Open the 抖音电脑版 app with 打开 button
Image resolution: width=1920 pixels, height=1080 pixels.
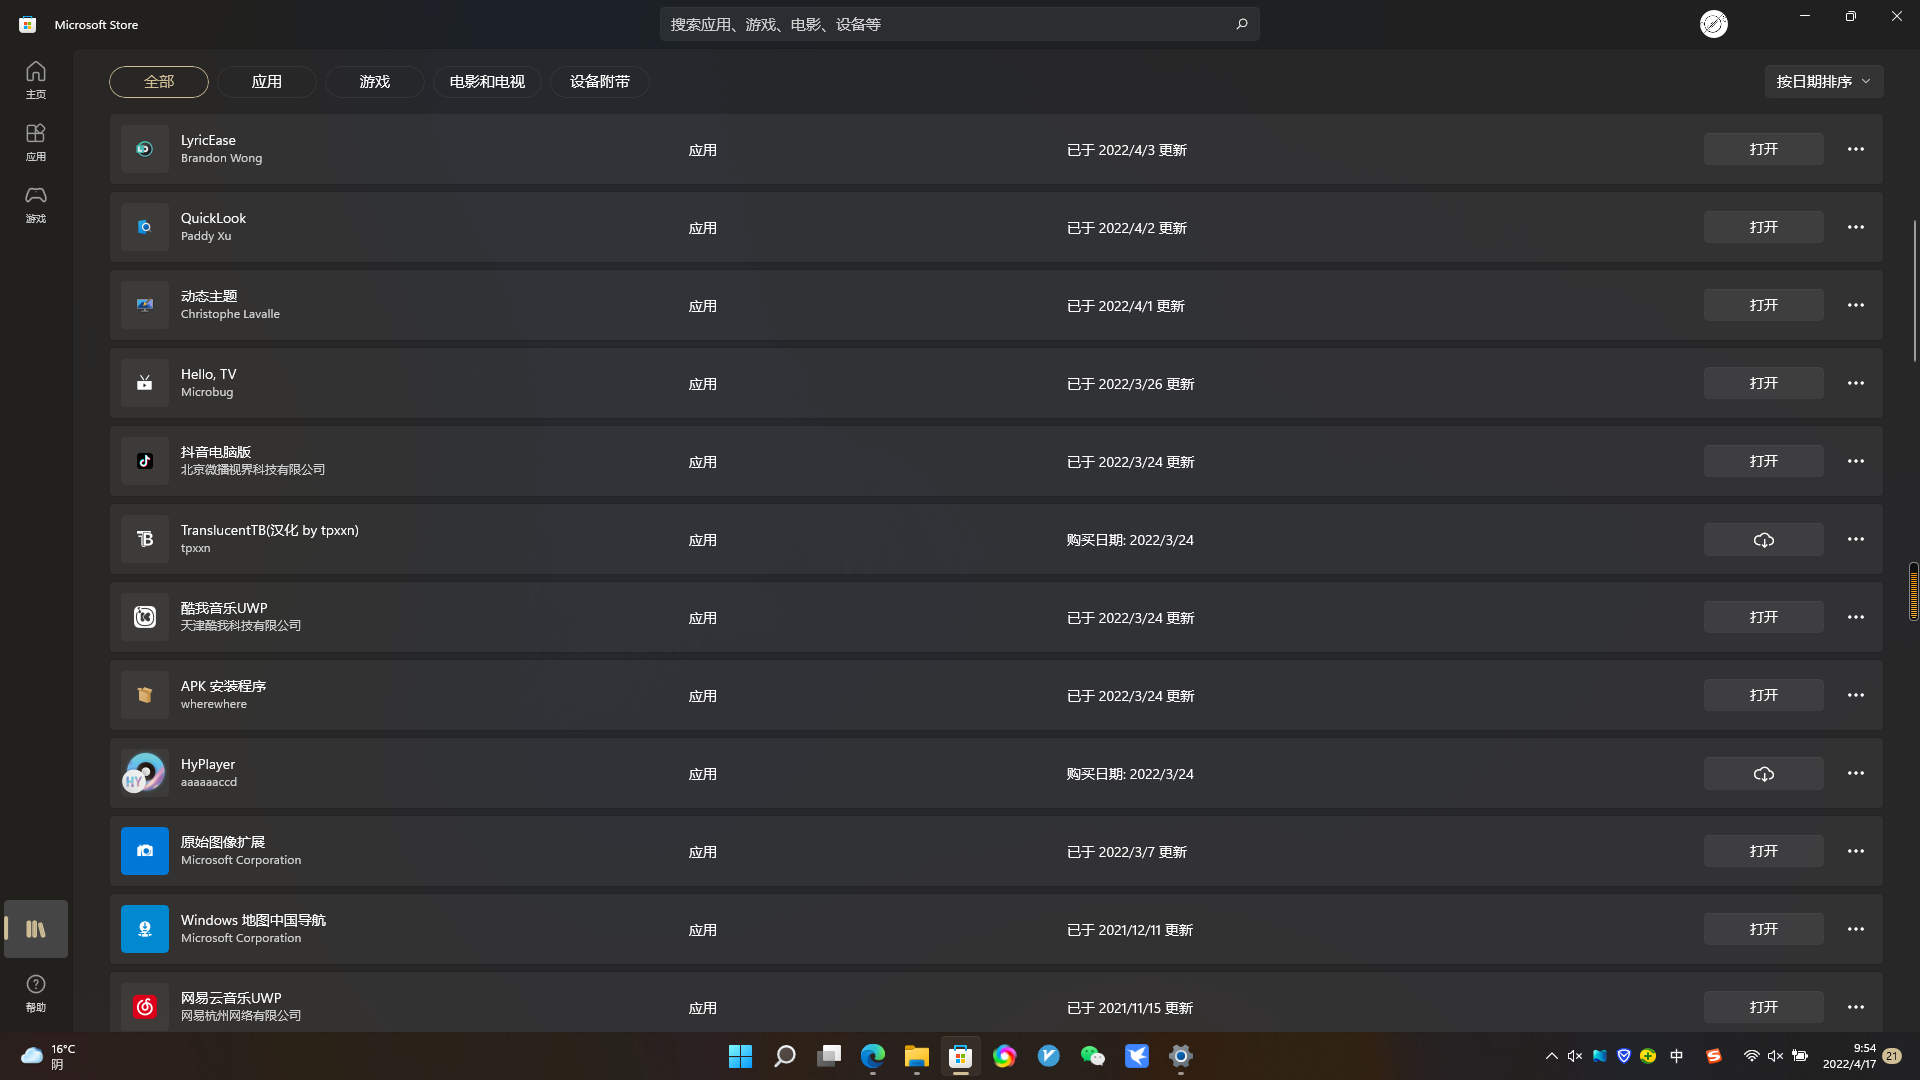(1763, 461)
